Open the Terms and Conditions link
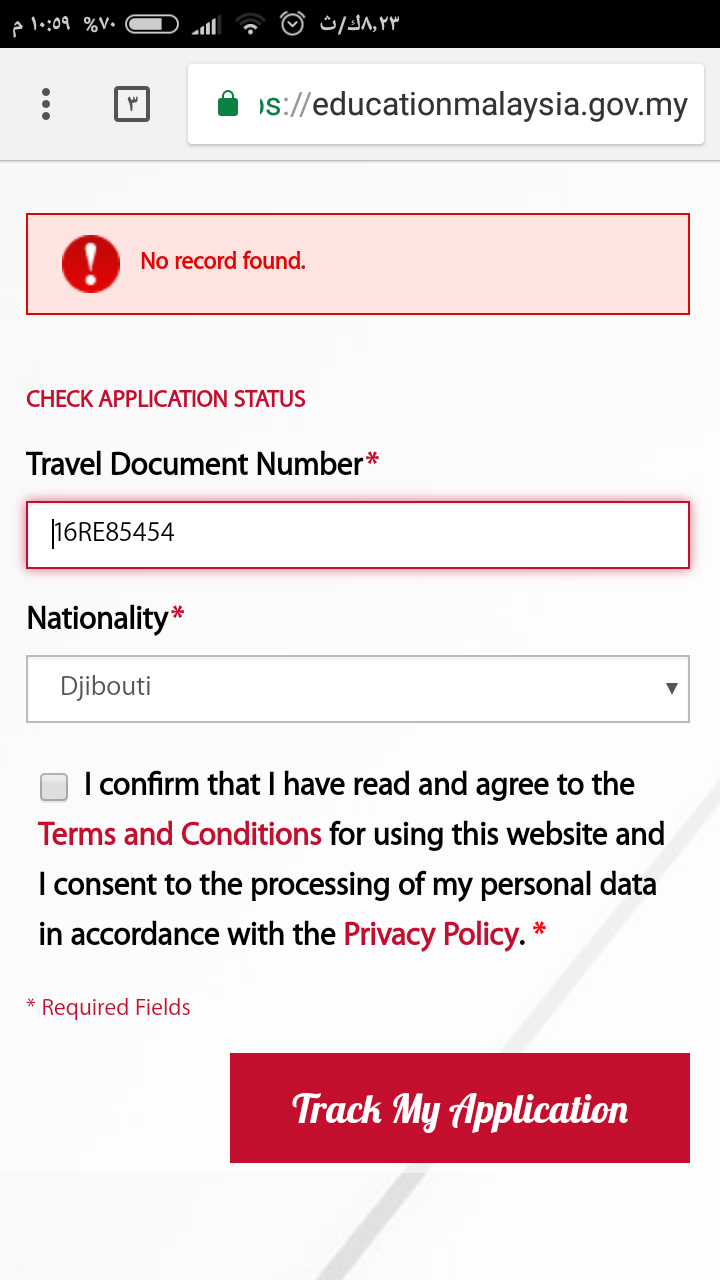This screenshot has height=1280, width=720. 180,834
